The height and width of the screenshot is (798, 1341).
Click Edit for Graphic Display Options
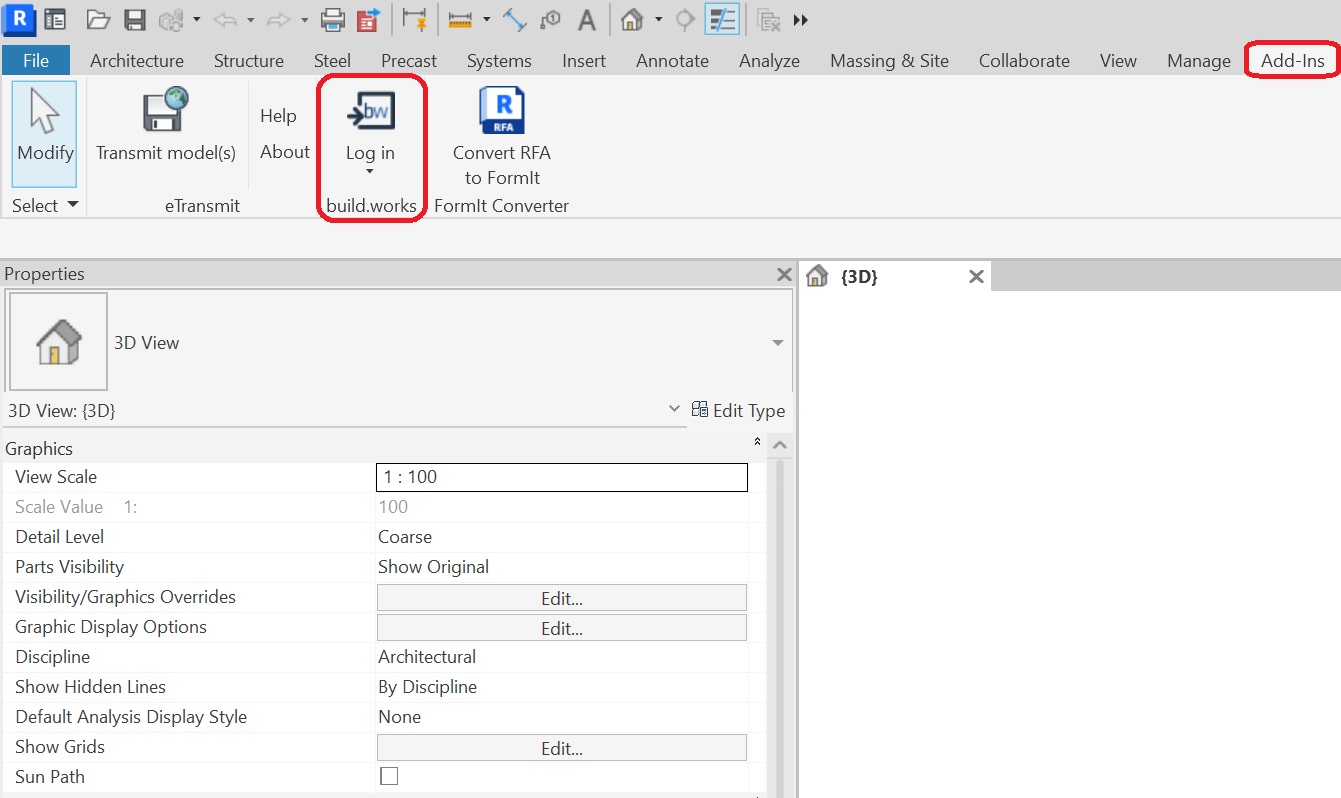[562, 628]
